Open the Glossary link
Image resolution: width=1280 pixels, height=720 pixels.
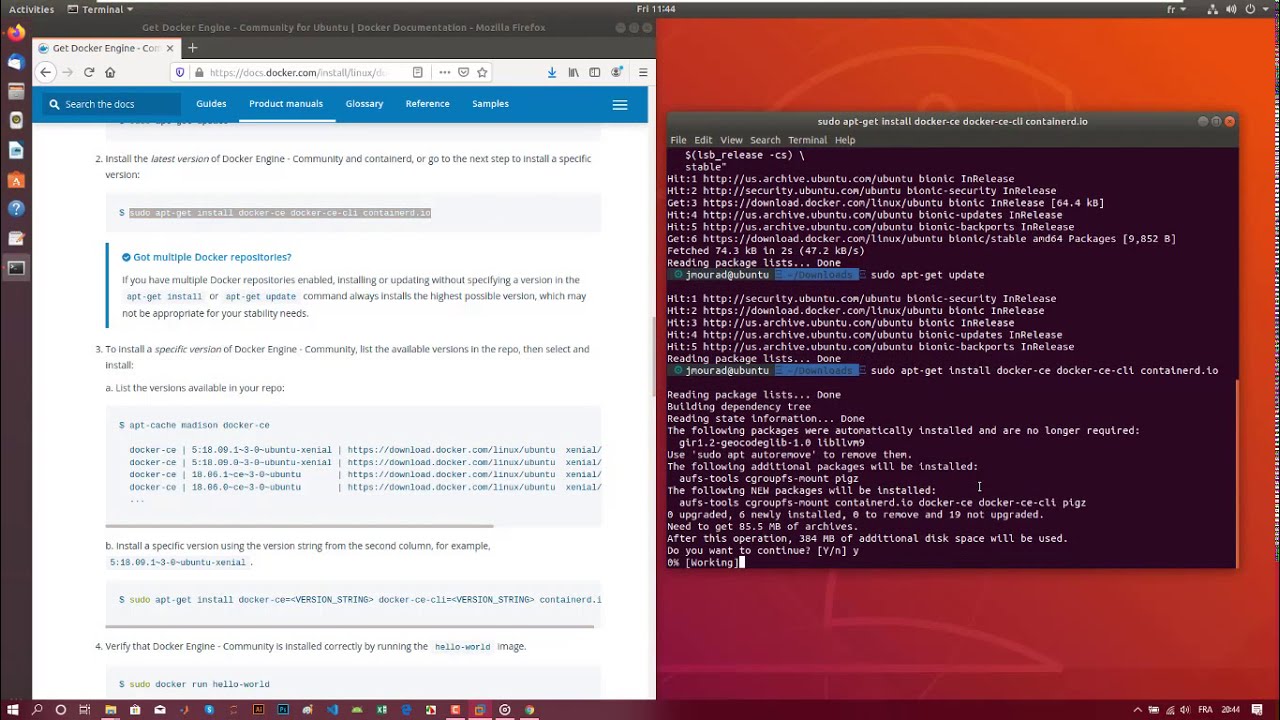(364, 104)
